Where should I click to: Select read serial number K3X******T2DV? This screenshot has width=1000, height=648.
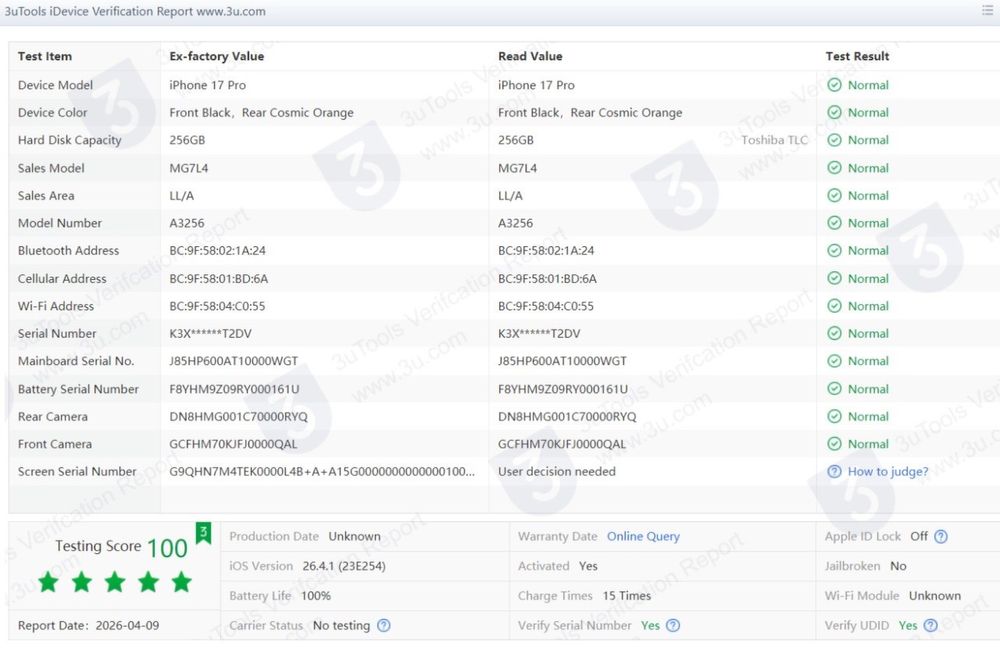pos(539,333)
